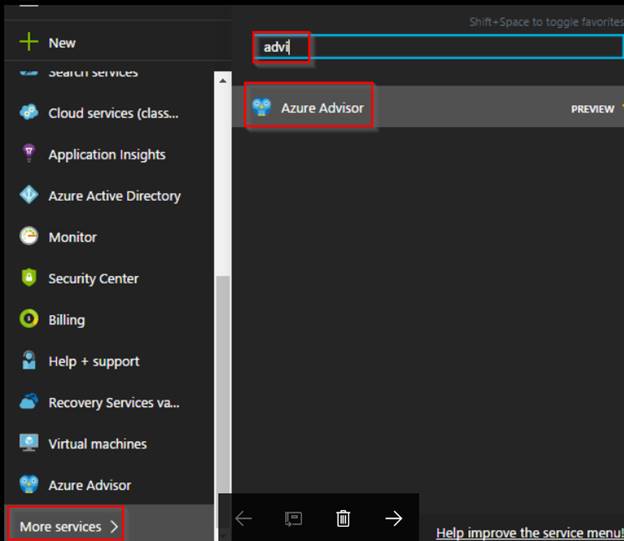The width and height of the screenshot is (624, 541).
Task: Open Application Insights from sidebar
Action: coord(107,154)
